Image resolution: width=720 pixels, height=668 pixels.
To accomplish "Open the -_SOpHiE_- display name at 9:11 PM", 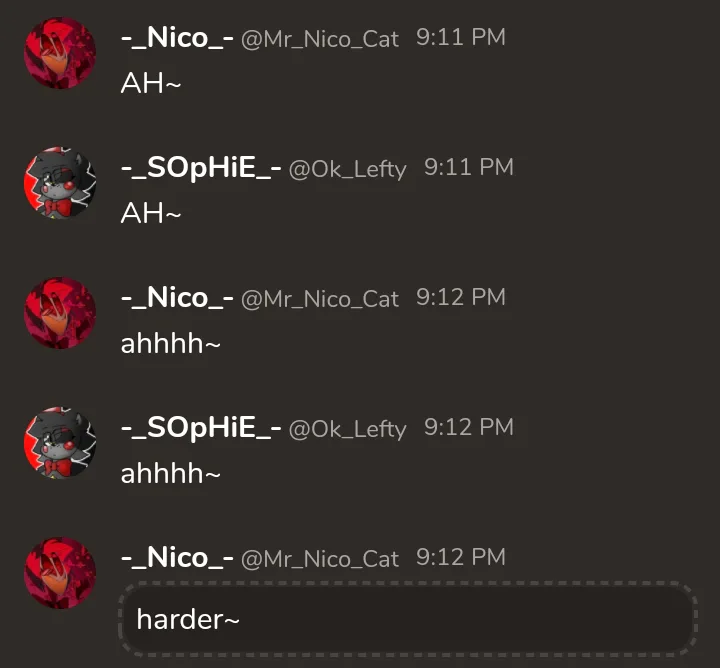I will pos(201,168).
